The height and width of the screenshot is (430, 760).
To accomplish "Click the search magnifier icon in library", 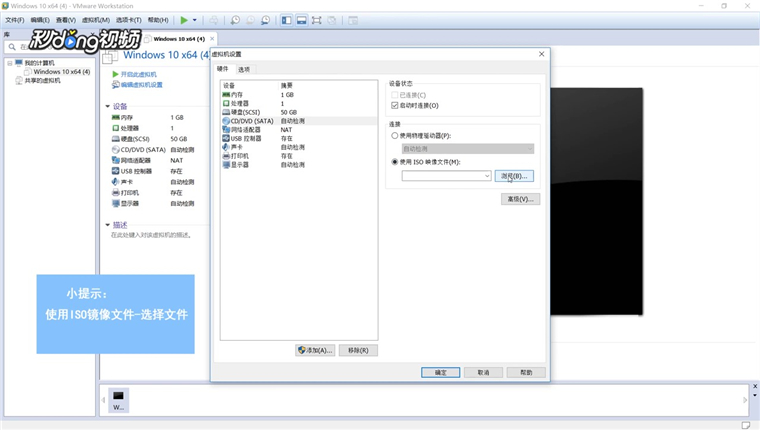I will click(12, 47).
